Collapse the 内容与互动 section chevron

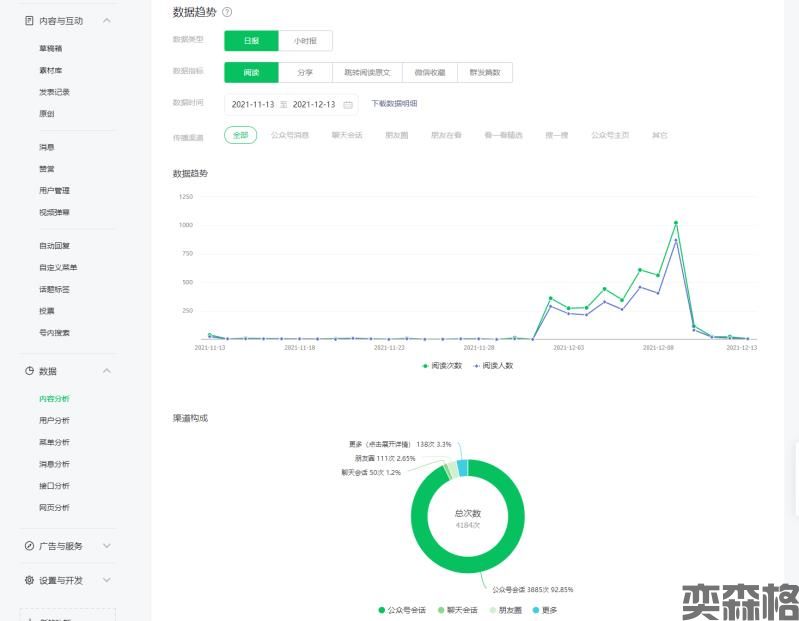click(x=107, y=20)
